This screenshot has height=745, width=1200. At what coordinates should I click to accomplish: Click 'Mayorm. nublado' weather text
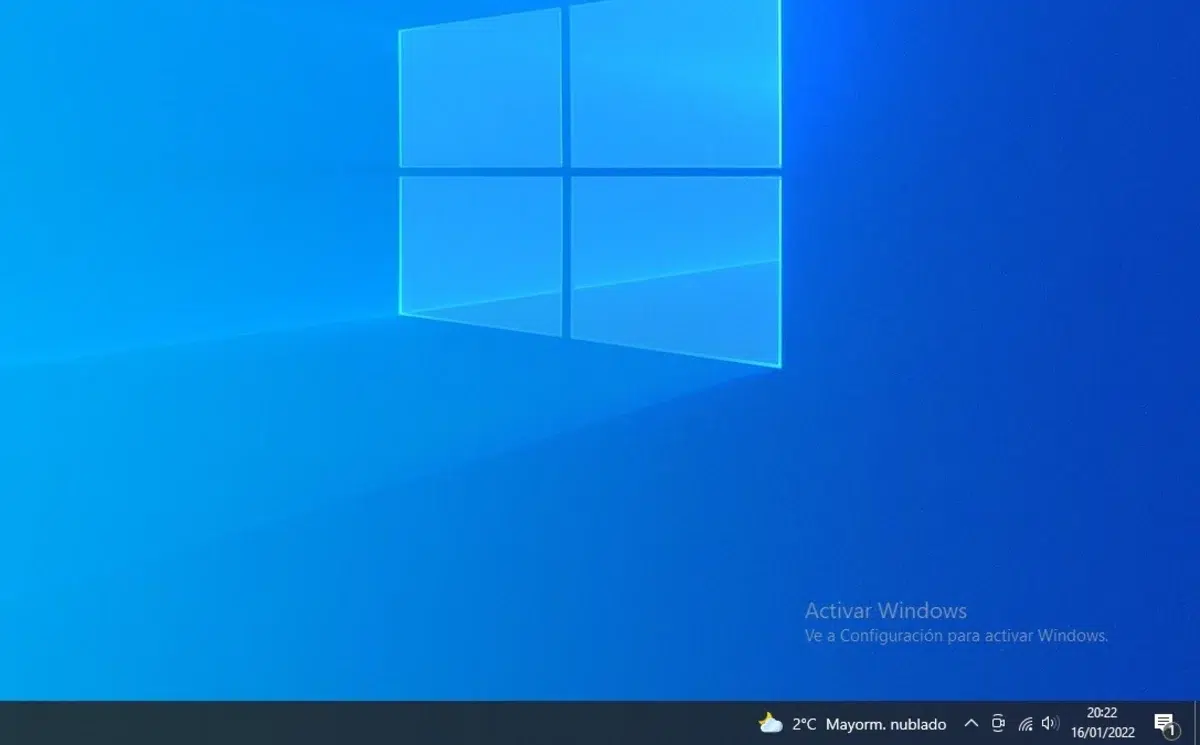click(886, 723)
